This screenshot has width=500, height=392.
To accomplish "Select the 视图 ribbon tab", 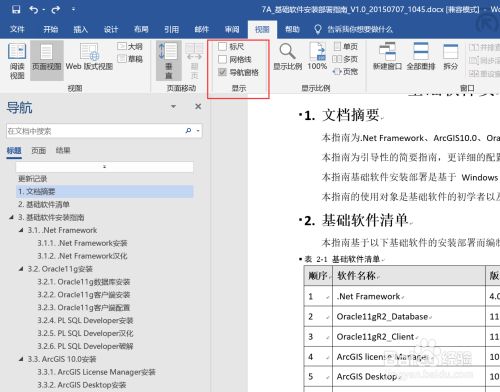I will [262, 29].
